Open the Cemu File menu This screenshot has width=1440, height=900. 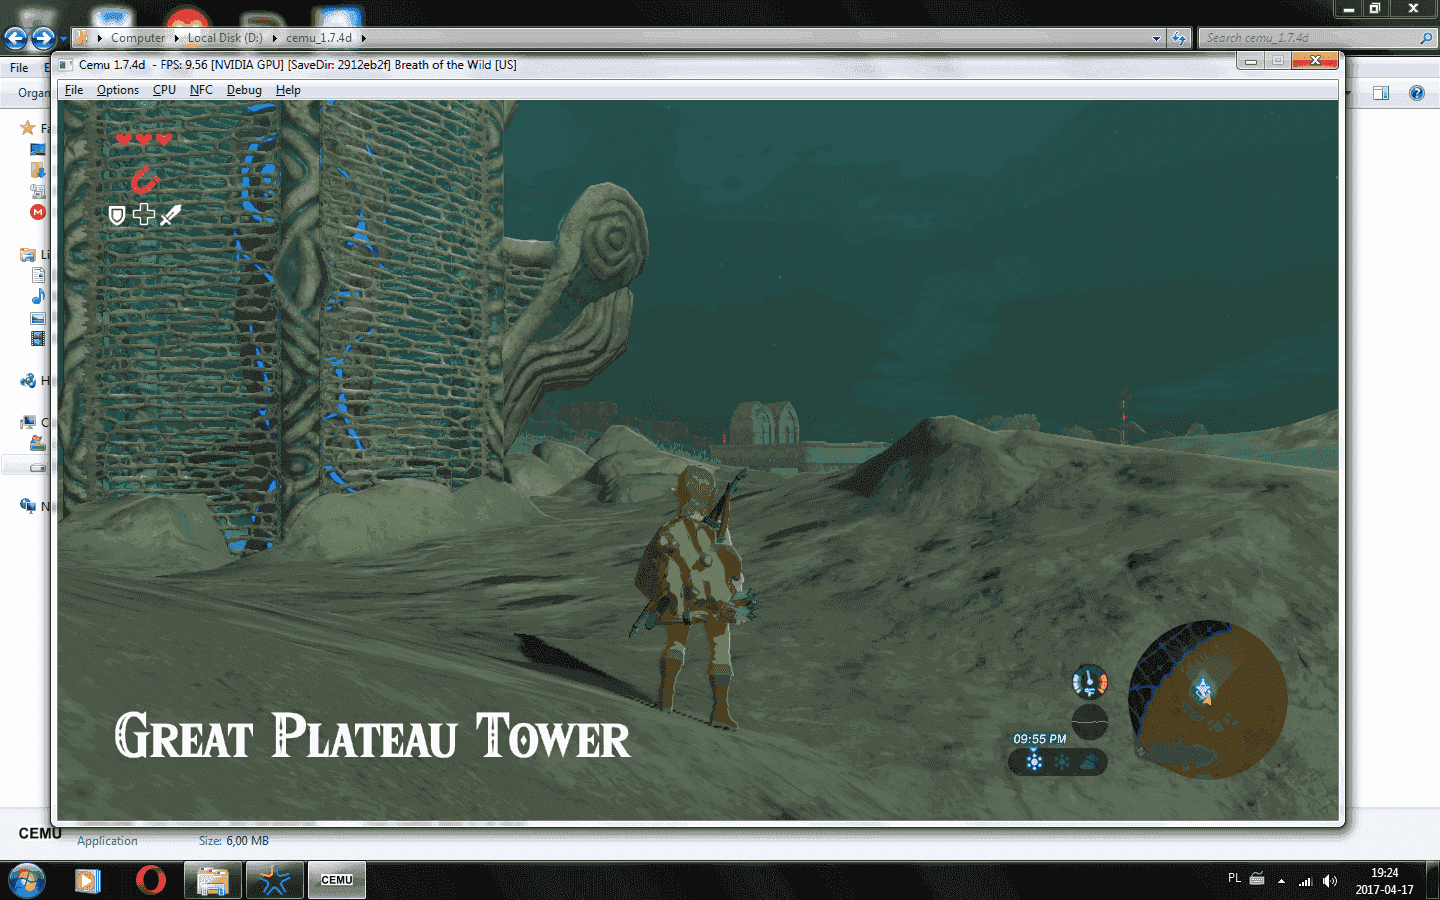(74, 90)
